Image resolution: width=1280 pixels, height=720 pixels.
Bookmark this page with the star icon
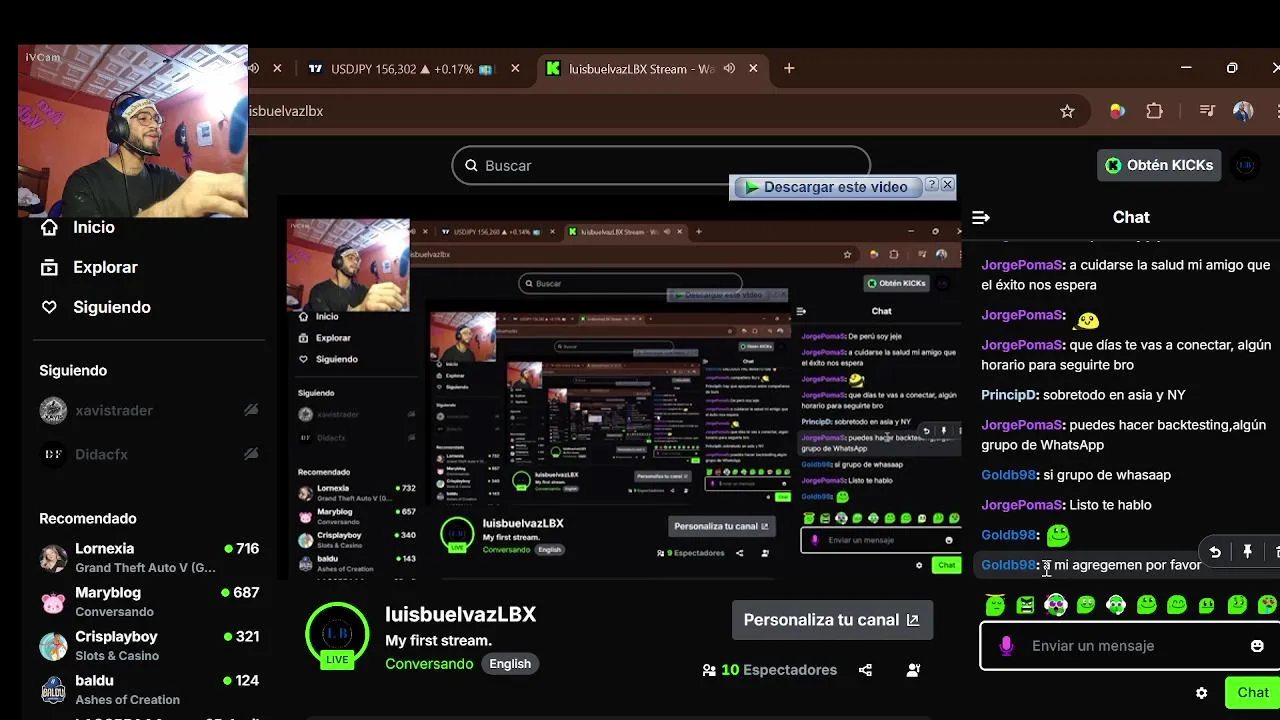1067,111
